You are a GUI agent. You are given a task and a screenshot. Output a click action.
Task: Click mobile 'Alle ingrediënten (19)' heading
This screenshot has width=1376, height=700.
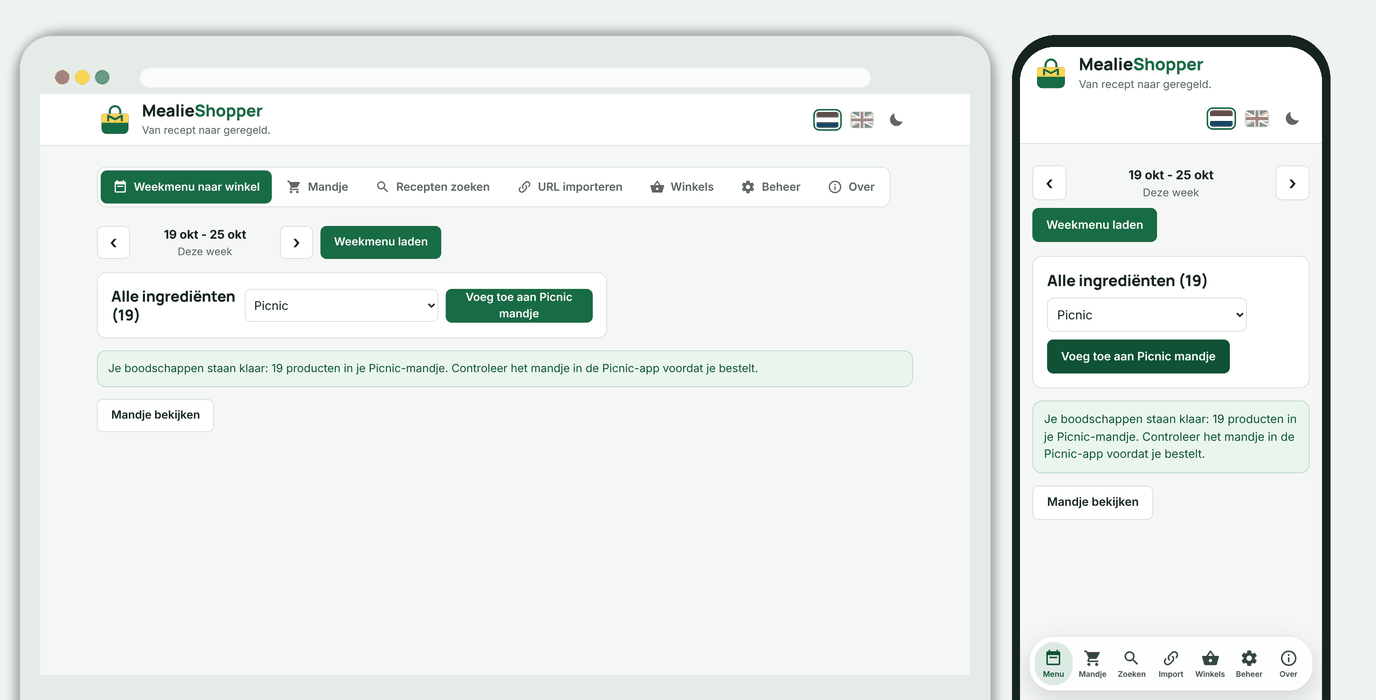tap(1127, 281)
